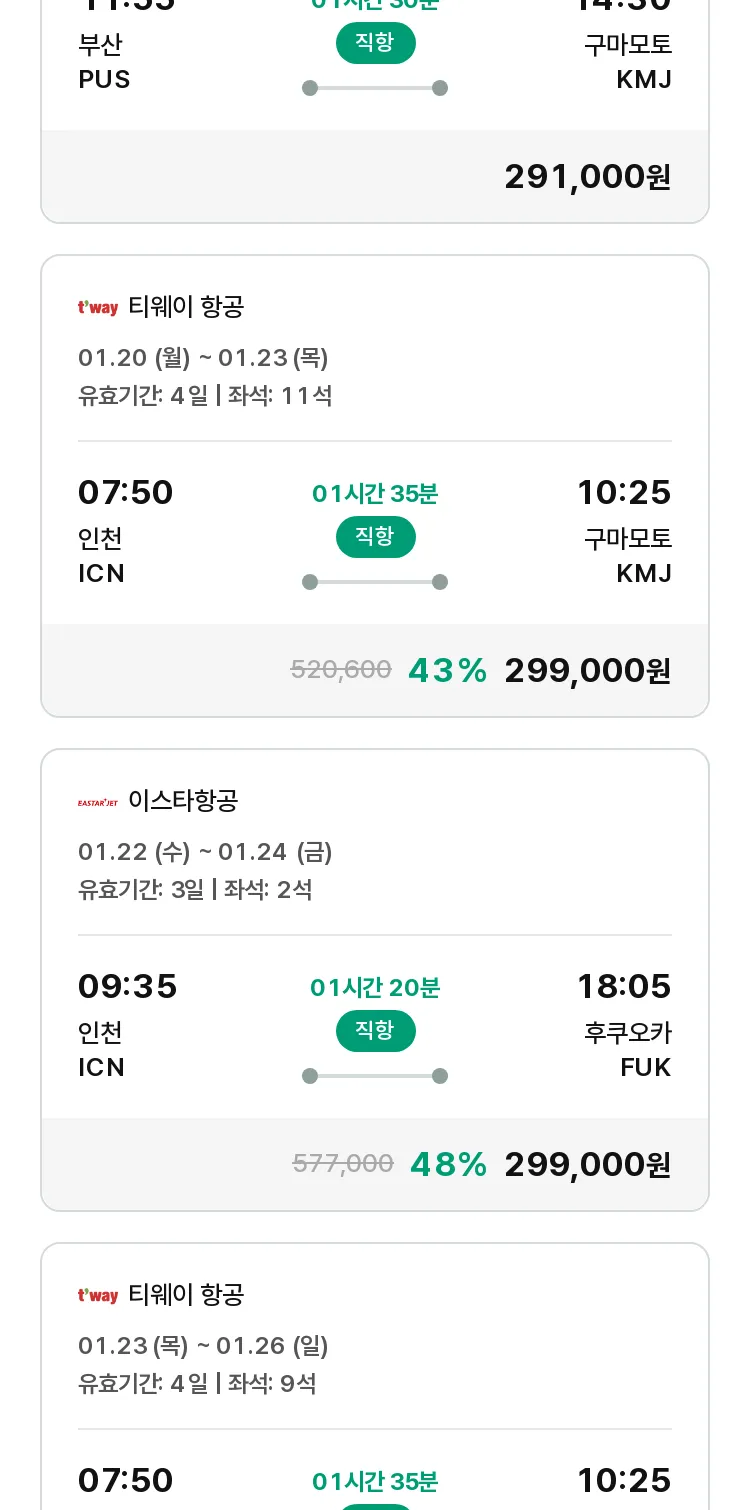
Task: Tap the route line under the 01시간 35분 ICN–KMJ flight
Action: 375,582
